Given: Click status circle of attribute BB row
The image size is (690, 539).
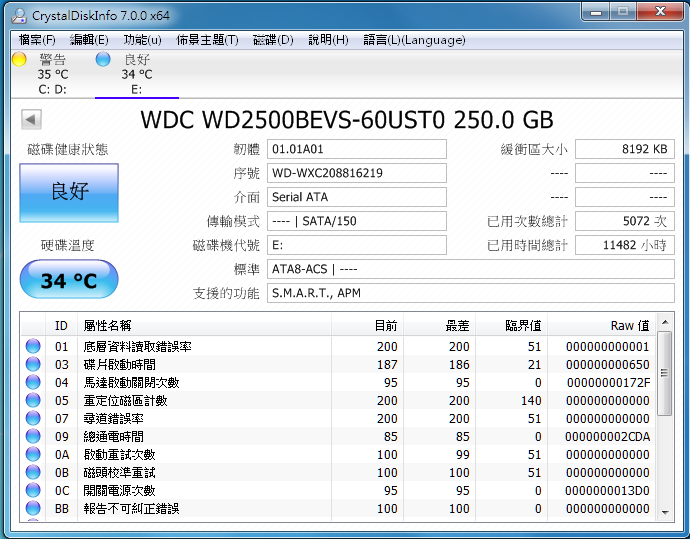Looking at the screenshot, I should pos(33,509).
